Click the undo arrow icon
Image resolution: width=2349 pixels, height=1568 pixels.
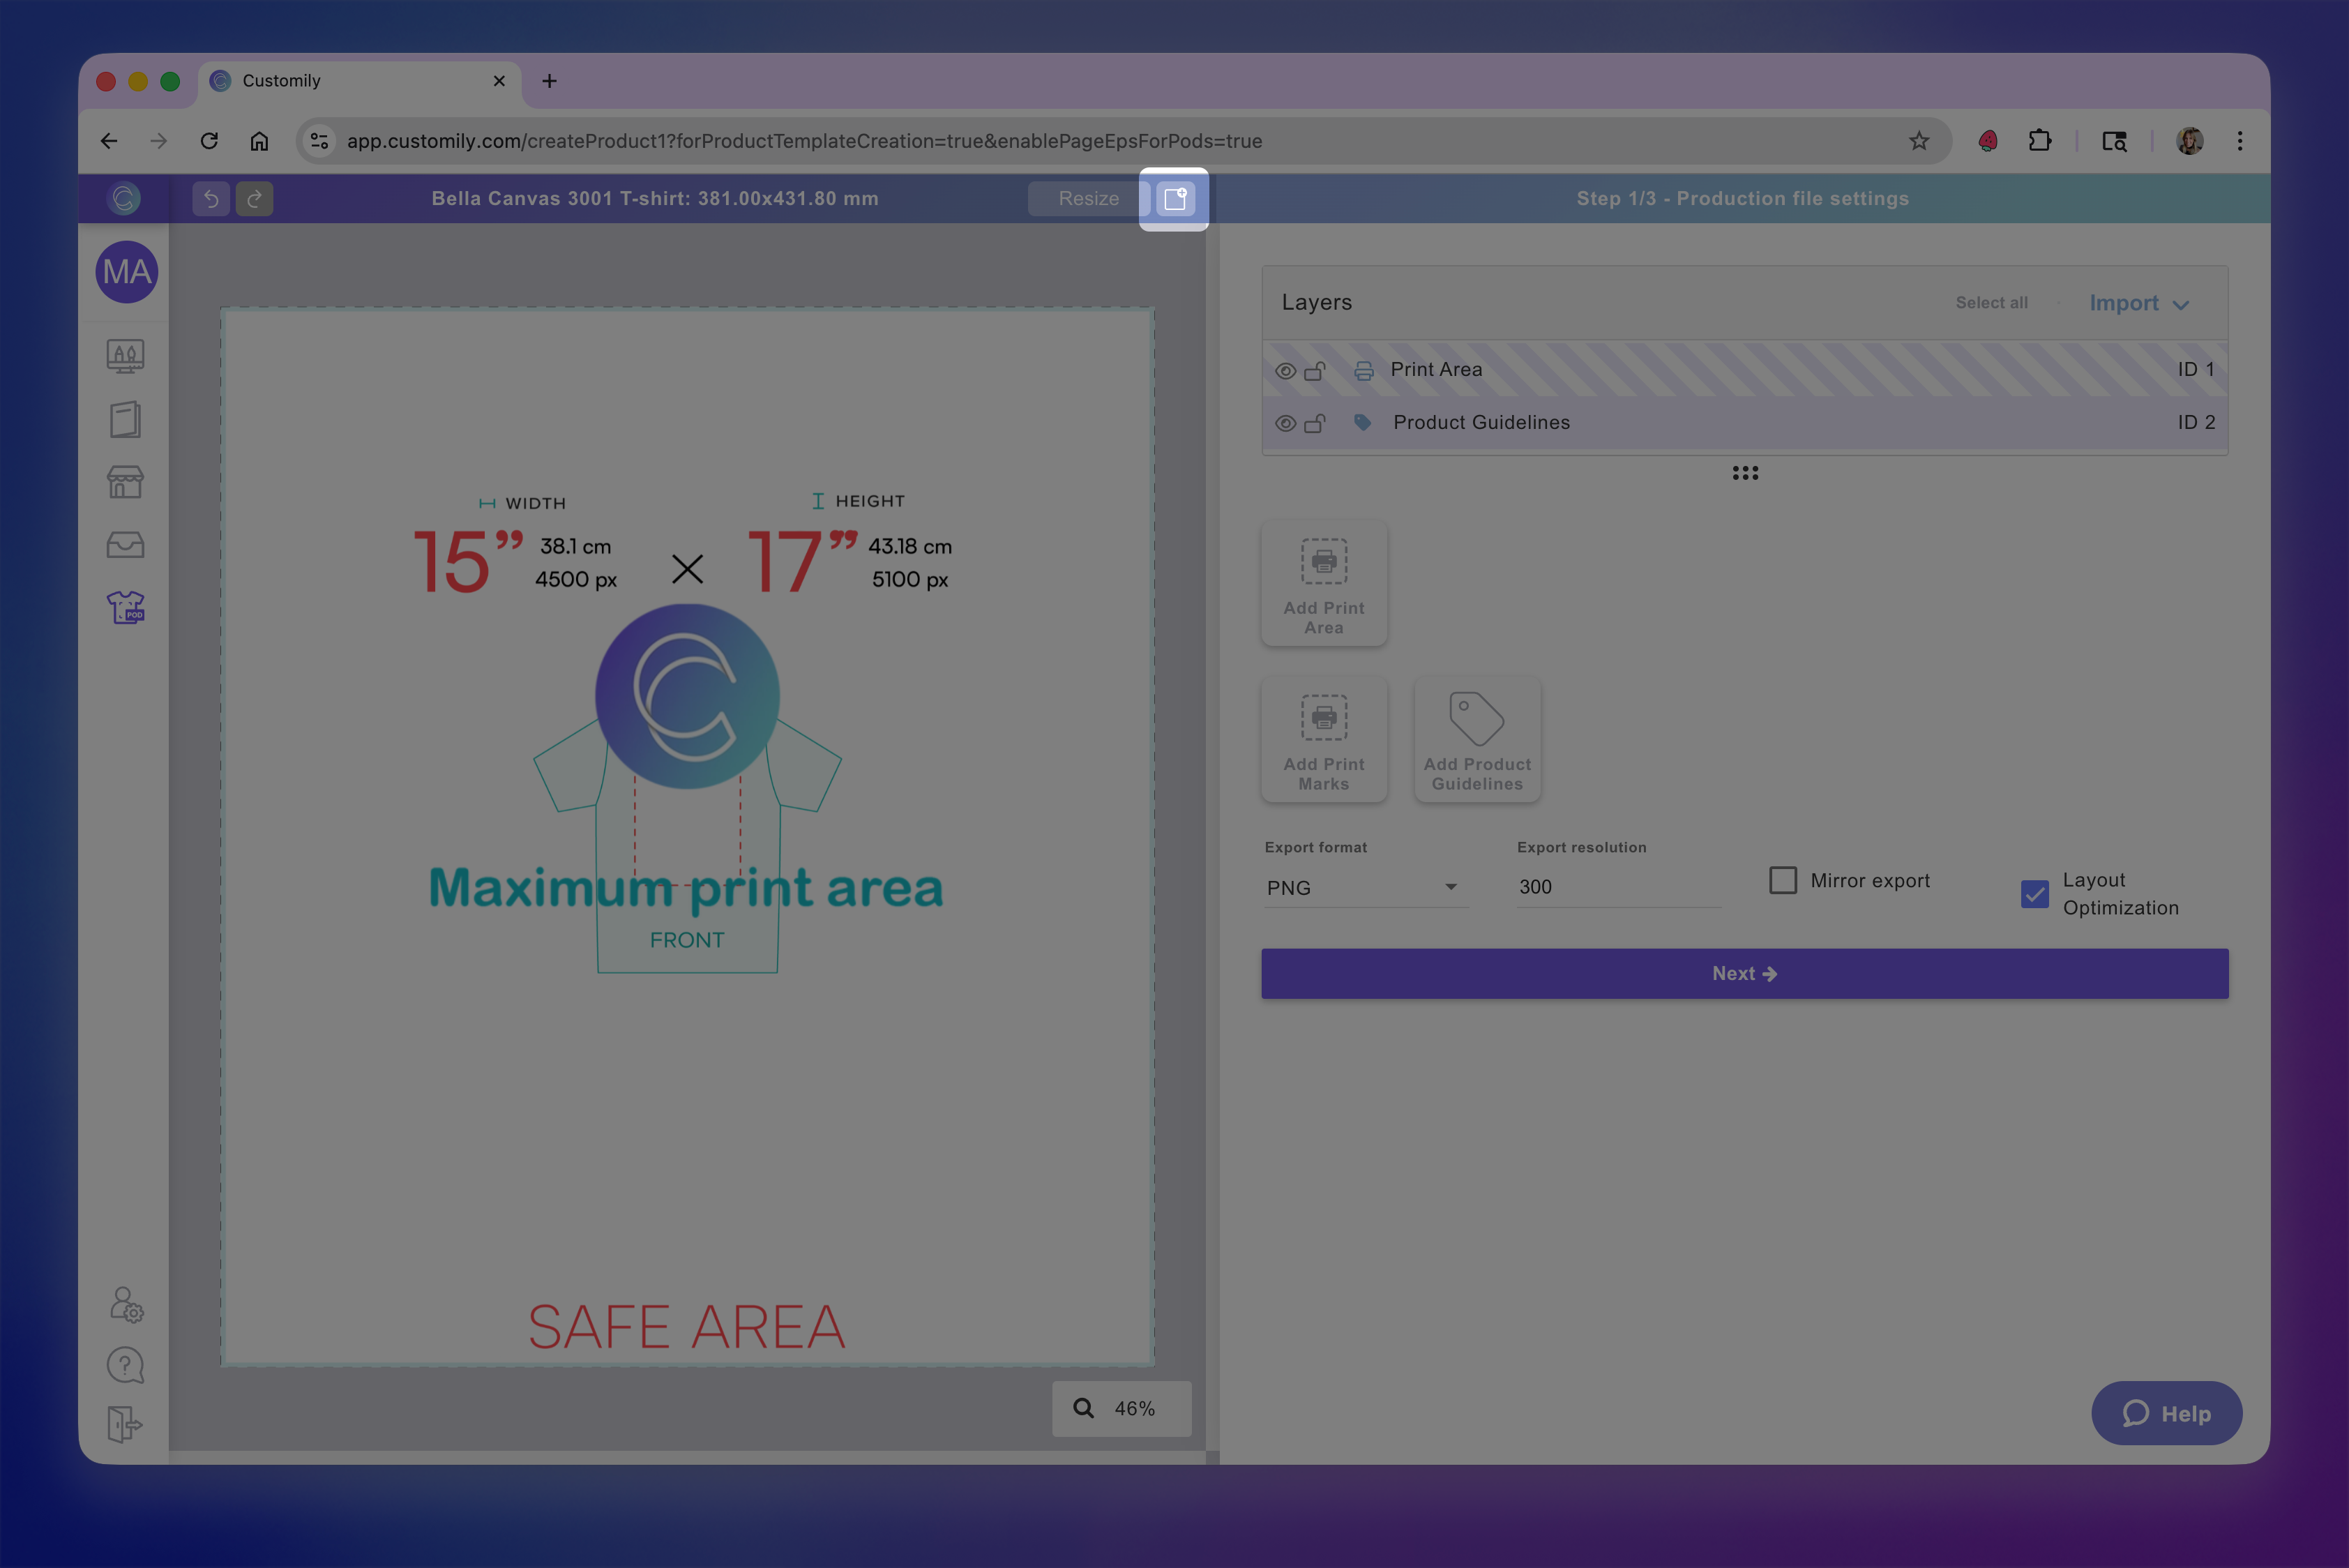211,199
